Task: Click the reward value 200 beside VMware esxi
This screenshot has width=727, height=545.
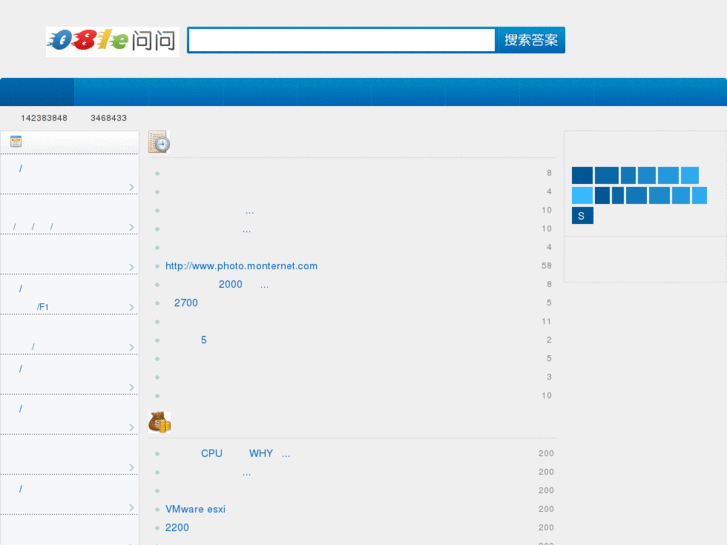Action: pyautogui.click(x=546, y=509)
